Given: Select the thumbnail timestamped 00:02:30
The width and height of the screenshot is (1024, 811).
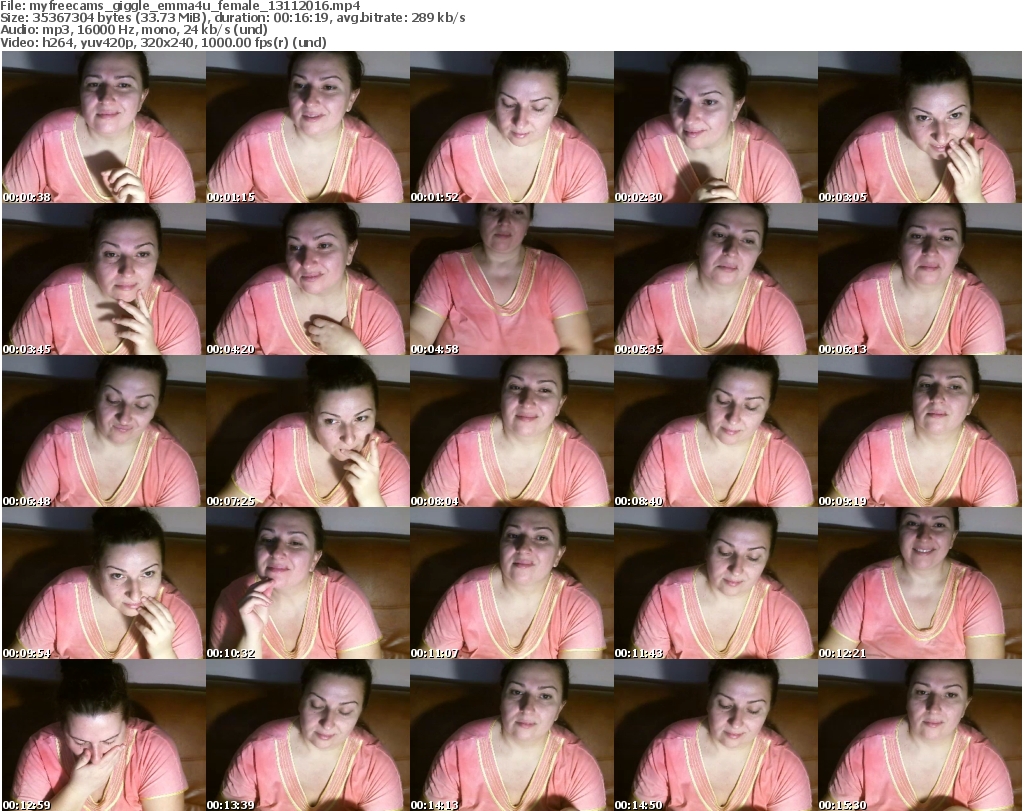Looking at the screenshot, I should [x=716, y=127].
